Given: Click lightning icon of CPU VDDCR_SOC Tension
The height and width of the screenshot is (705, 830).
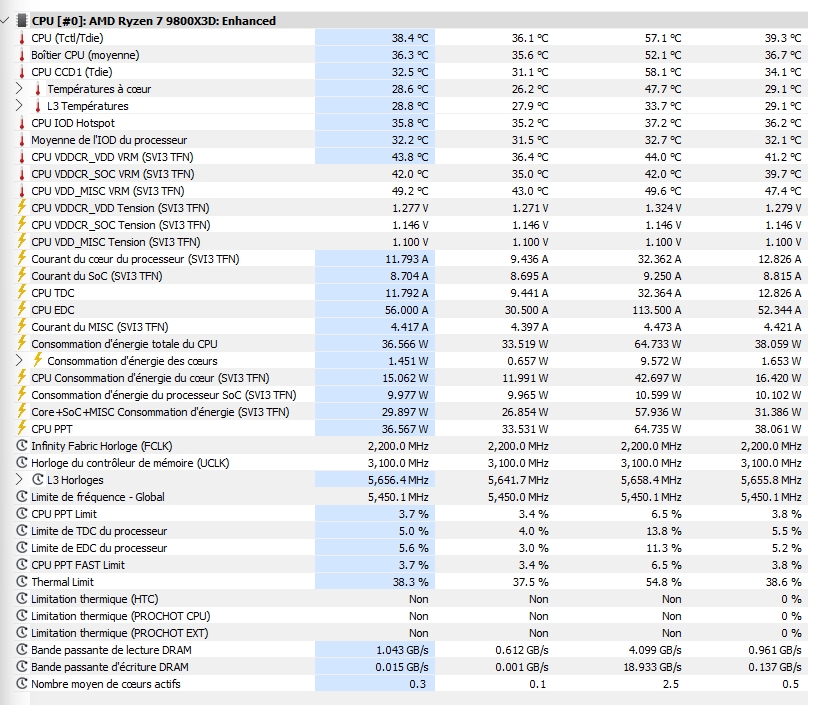Looking at the screenshot, I should tap(22, 224).
